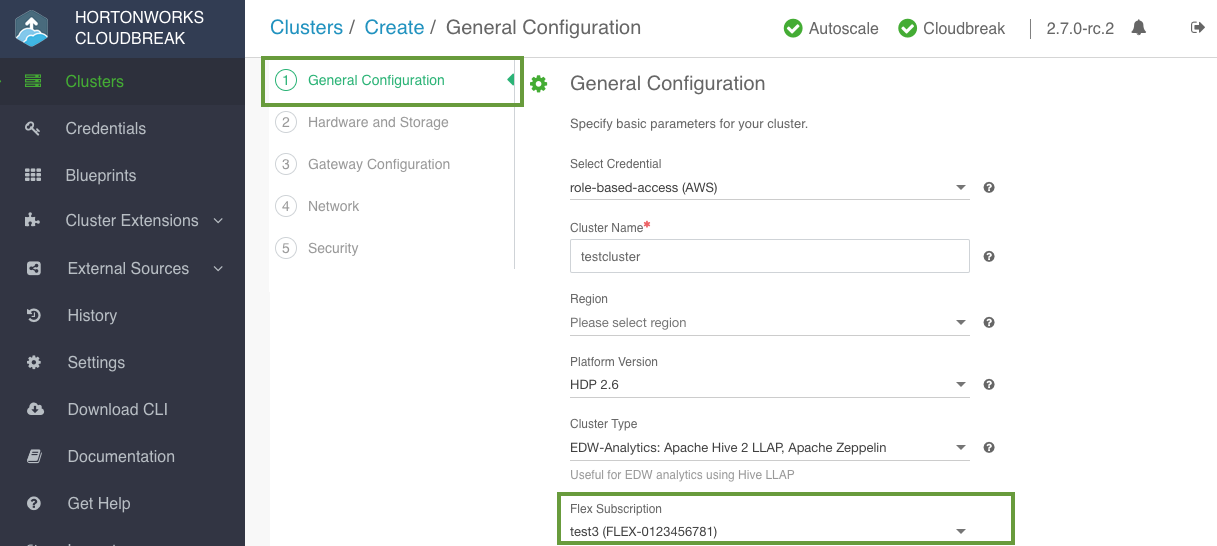The width and height of the screenshot is (1217, 546).
Task: Show help for Platform Version
Action: (x=989, y=384)
